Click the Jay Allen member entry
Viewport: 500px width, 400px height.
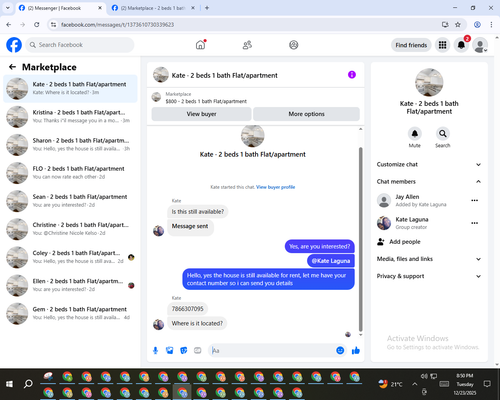click(x=422, y=200)
